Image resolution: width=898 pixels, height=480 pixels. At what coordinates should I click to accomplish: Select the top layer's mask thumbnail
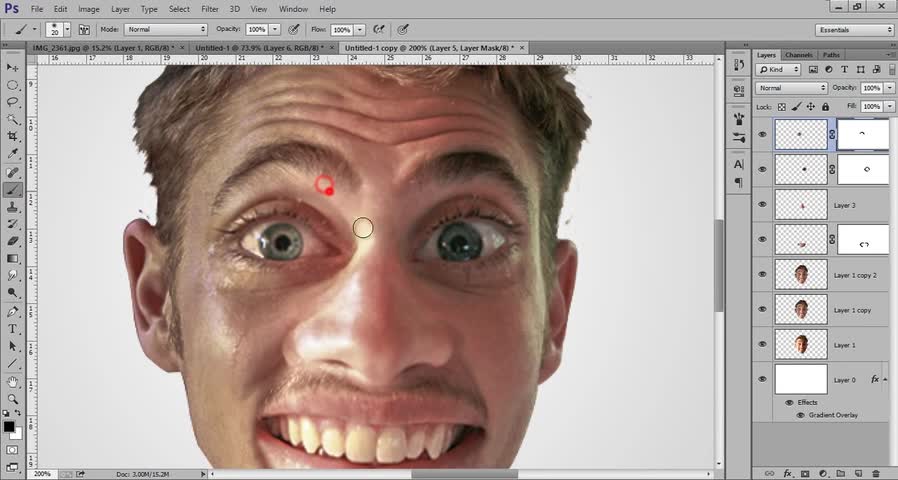click(x=862, y=135)
